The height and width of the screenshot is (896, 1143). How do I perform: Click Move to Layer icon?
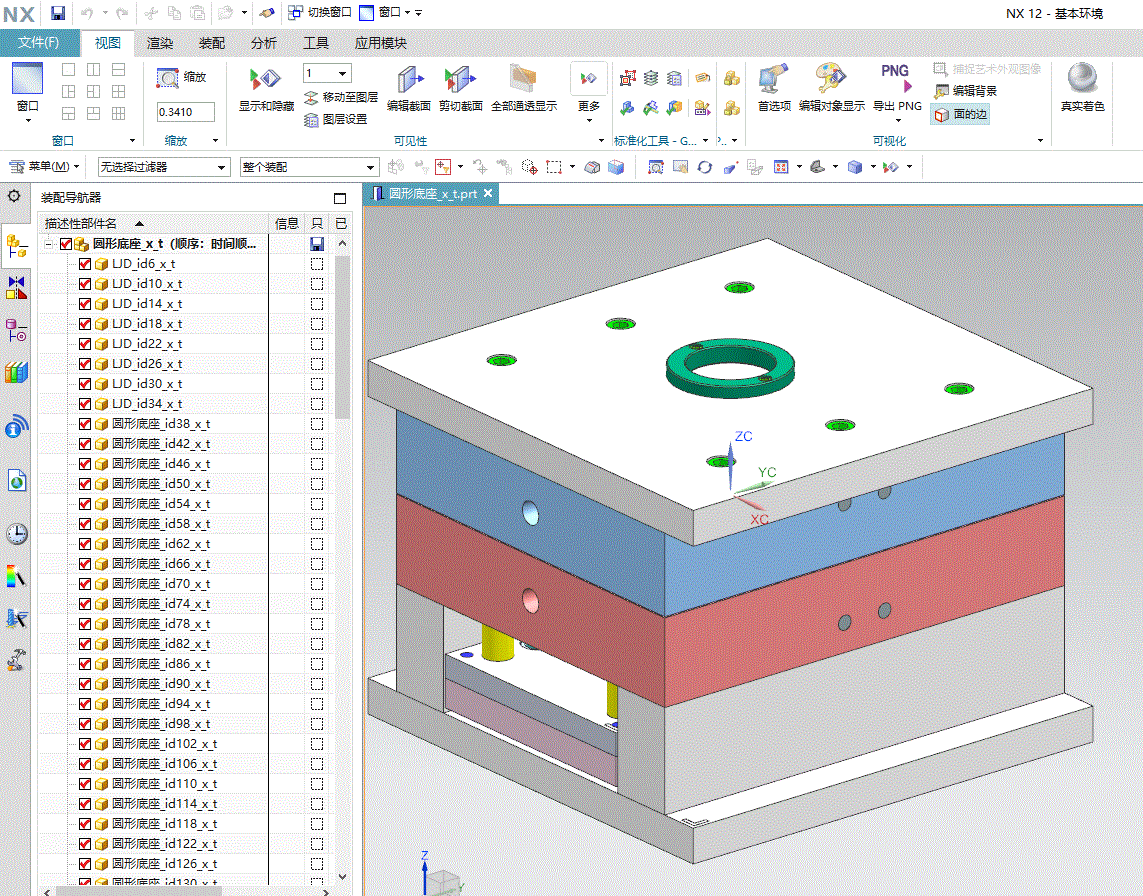click(311, 98)
